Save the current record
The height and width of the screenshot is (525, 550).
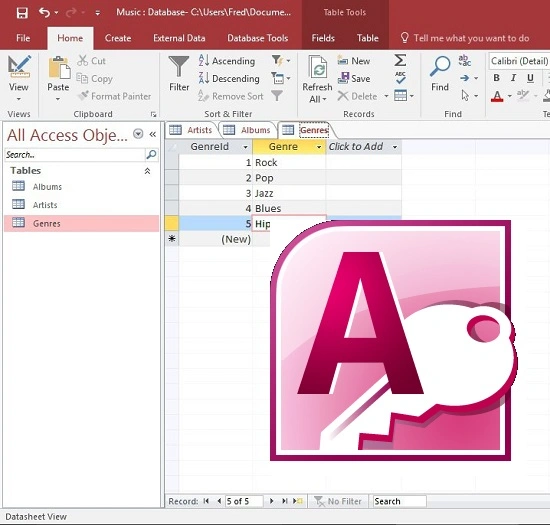click(354, 78)
